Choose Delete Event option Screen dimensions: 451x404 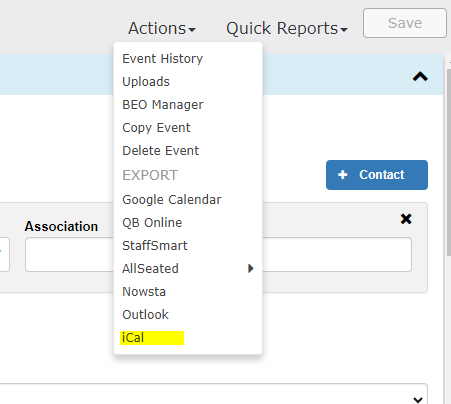tap(161, 151)
